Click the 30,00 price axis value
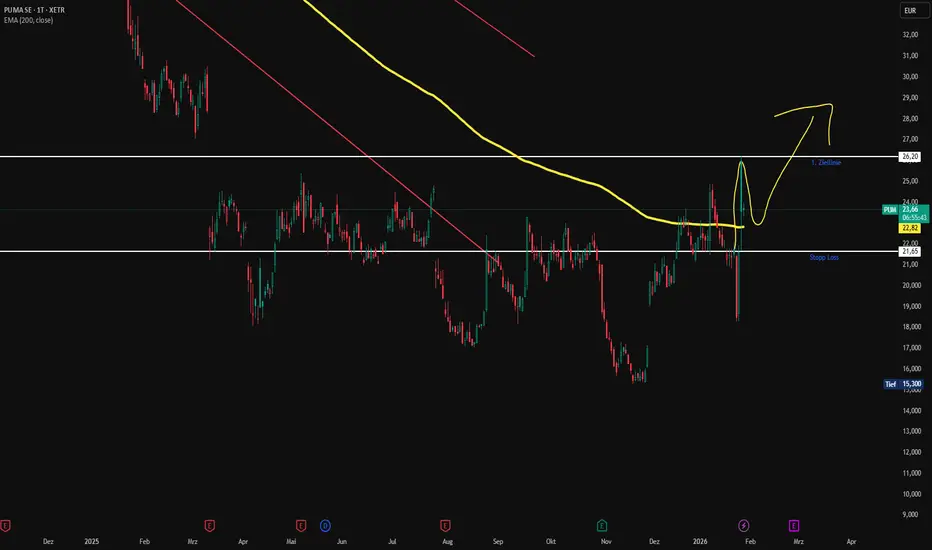 910,77
